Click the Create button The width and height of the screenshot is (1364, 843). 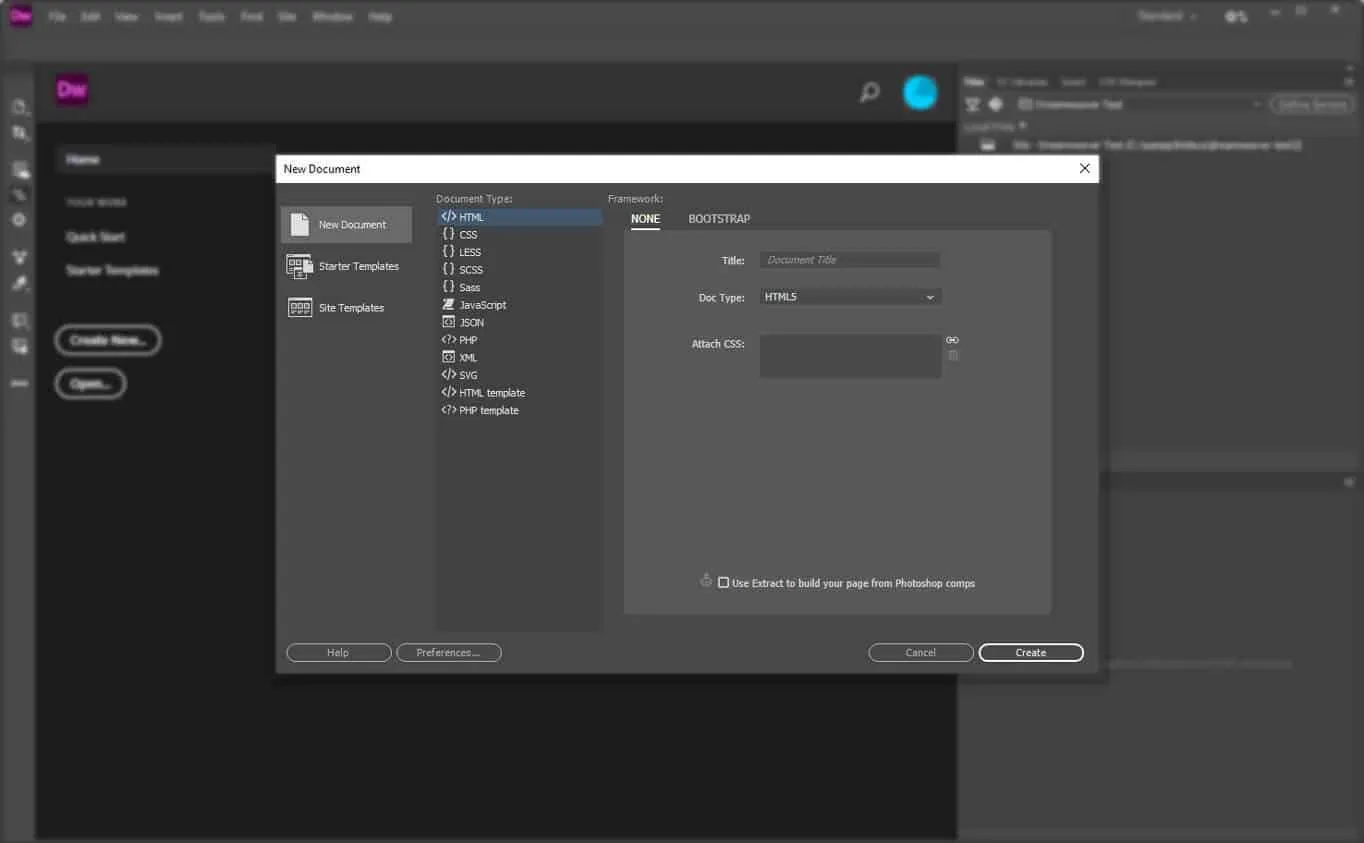pyautogui.click(x=1030, y=653)
